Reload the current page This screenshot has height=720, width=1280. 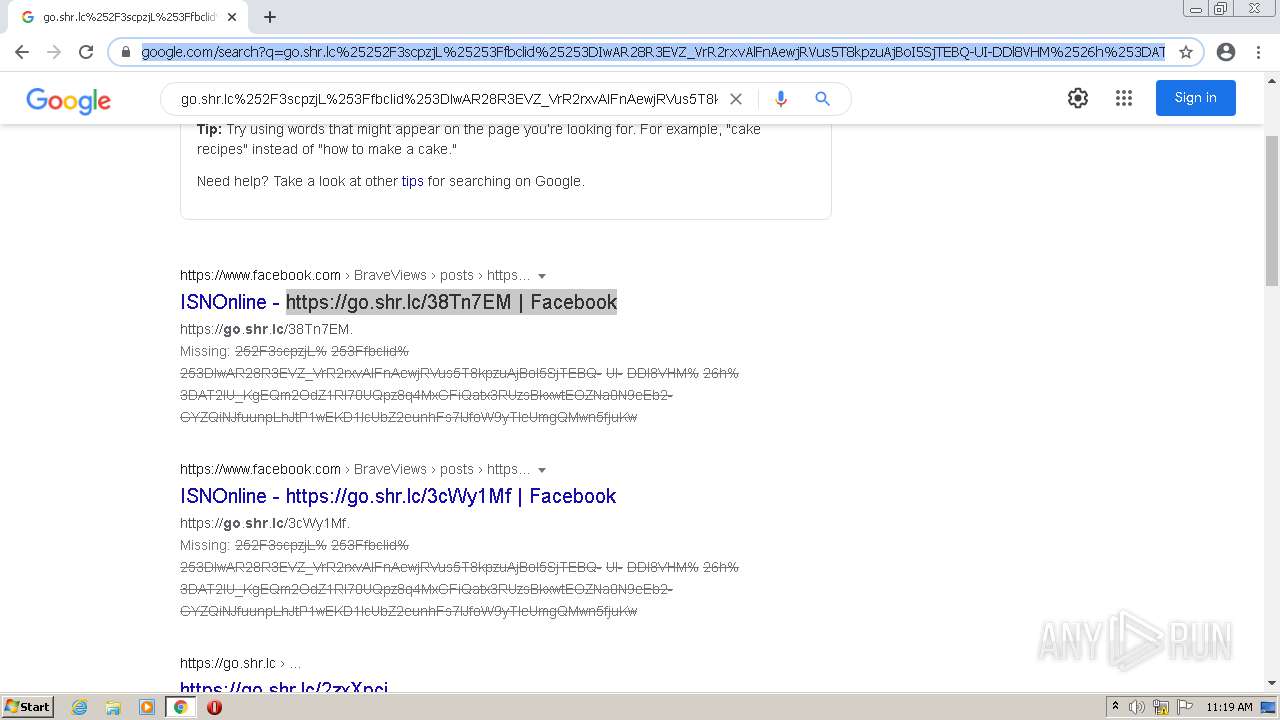point(86,52)
